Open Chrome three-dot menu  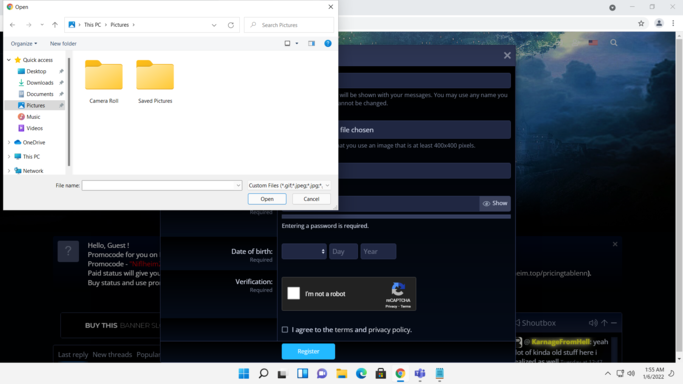tap(673, 24)
